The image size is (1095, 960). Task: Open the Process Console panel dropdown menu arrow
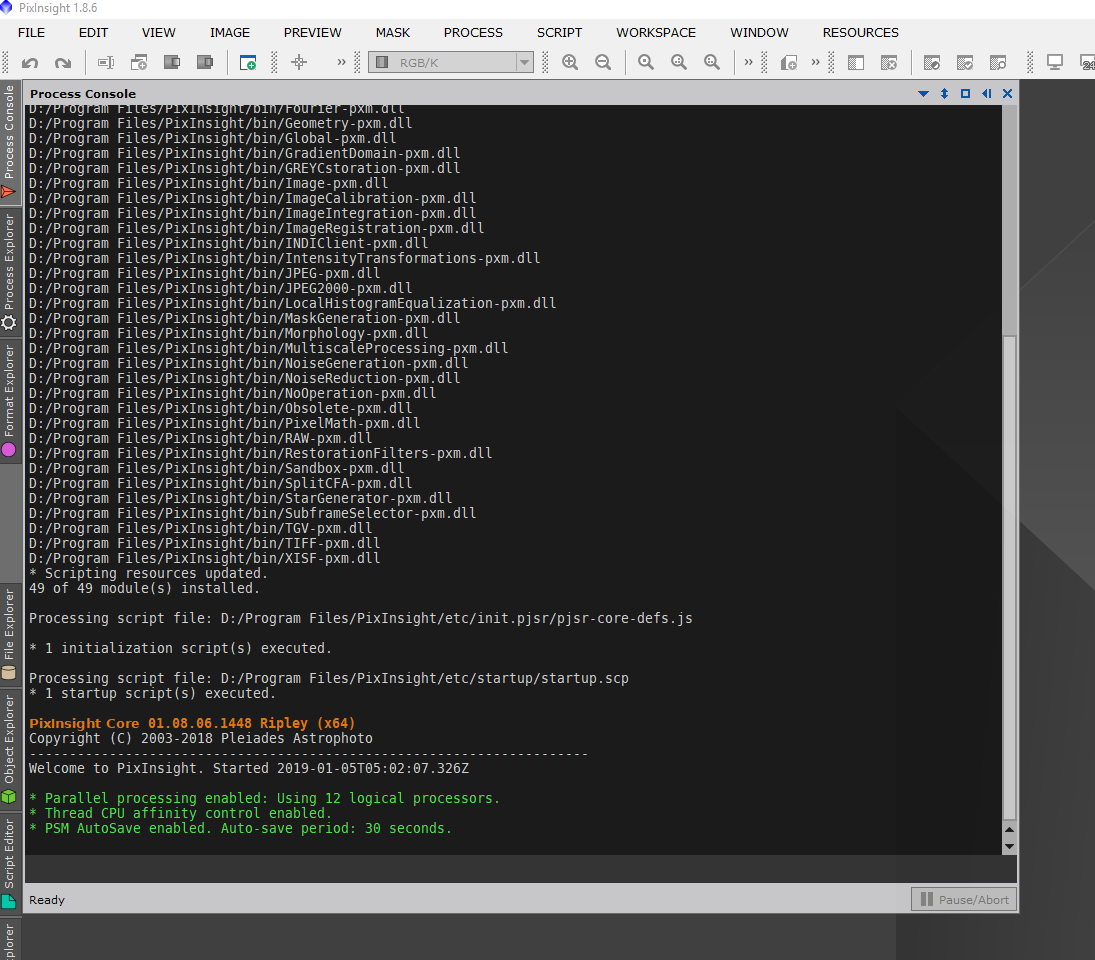[x=923, y=94]
